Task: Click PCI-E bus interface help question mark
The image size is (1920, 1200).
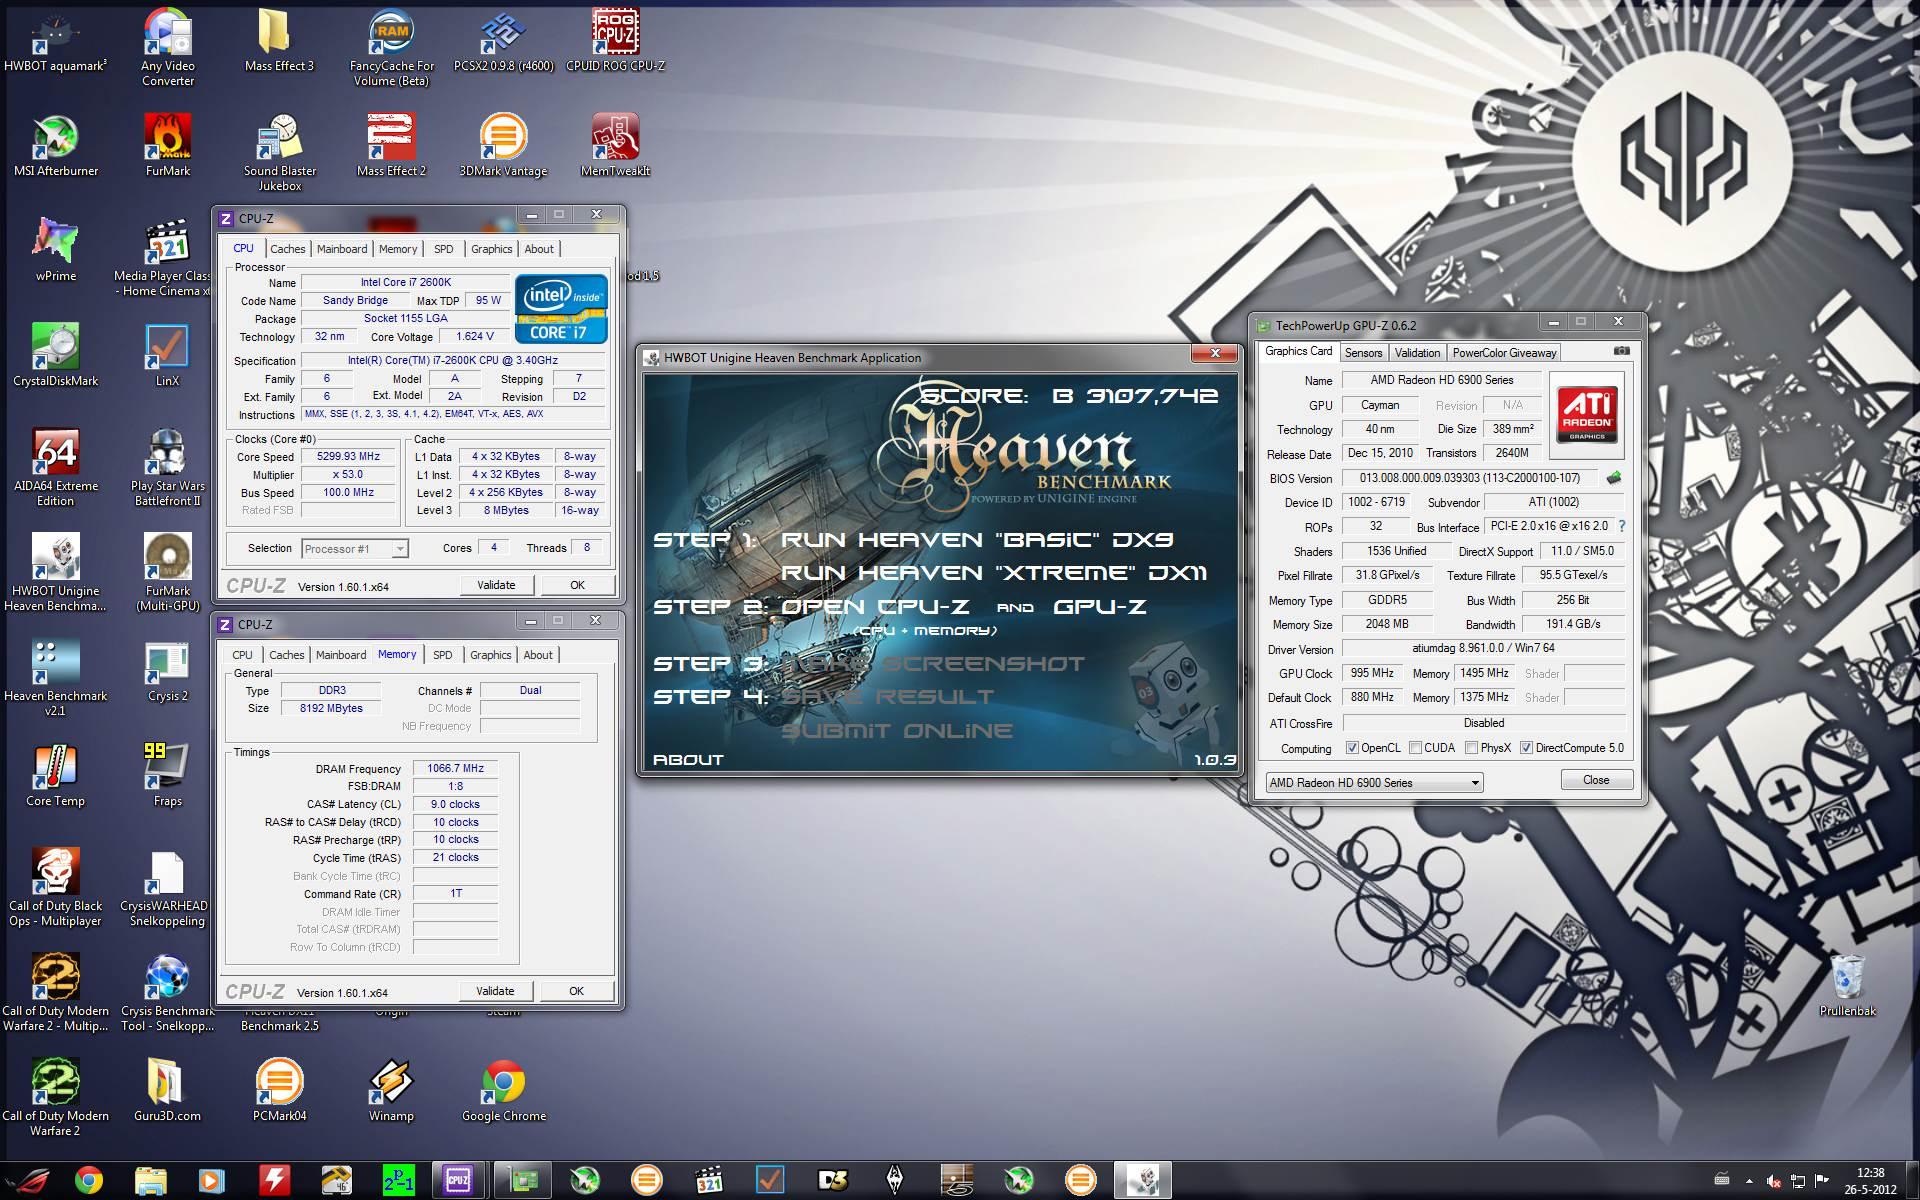Action: (x=1621, y=526)
